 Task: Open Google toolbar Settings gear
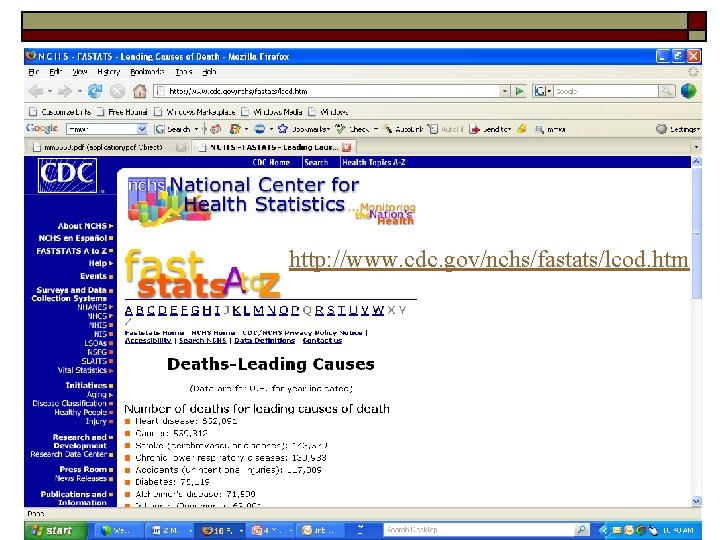click(661, 129)
